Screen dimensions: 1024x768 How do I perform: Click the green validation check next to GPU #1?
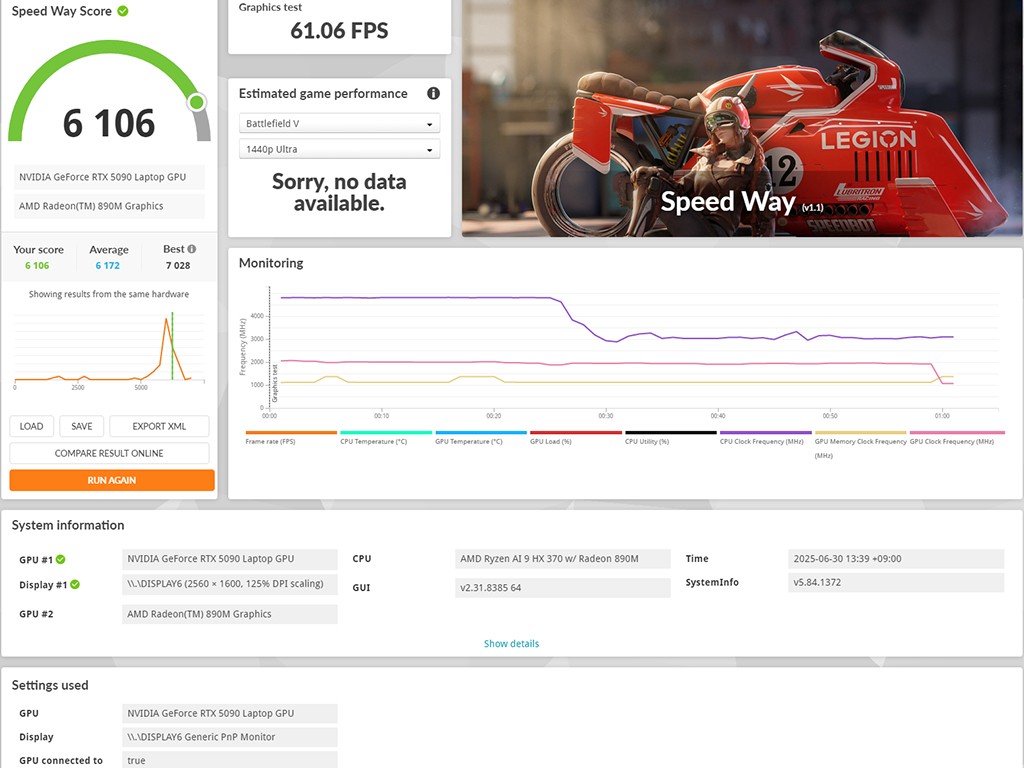click(60, 559)
